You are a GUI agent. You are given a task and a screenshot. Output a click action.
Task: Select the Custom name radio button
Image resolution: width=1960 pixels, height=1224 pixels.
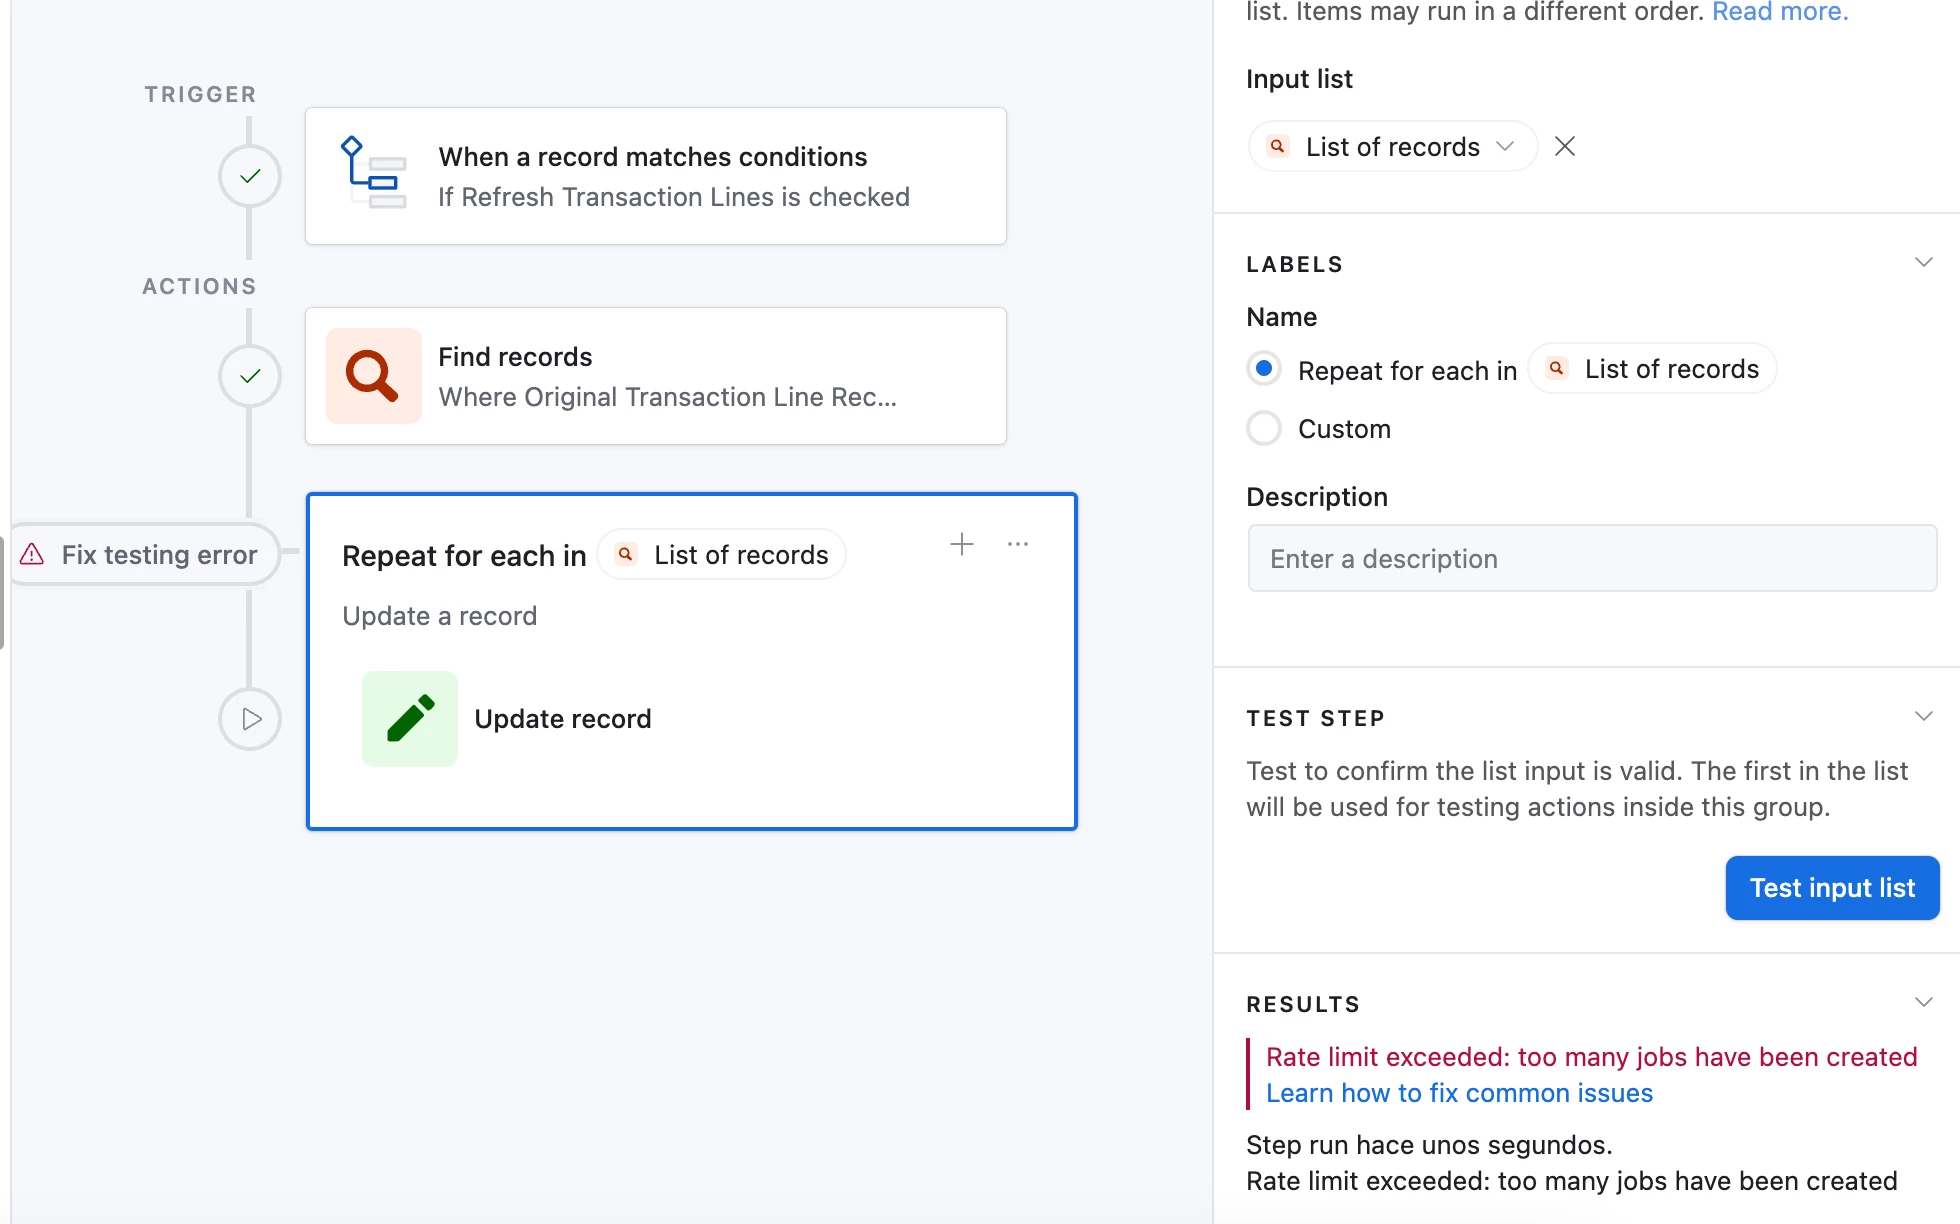(1264, 429)
